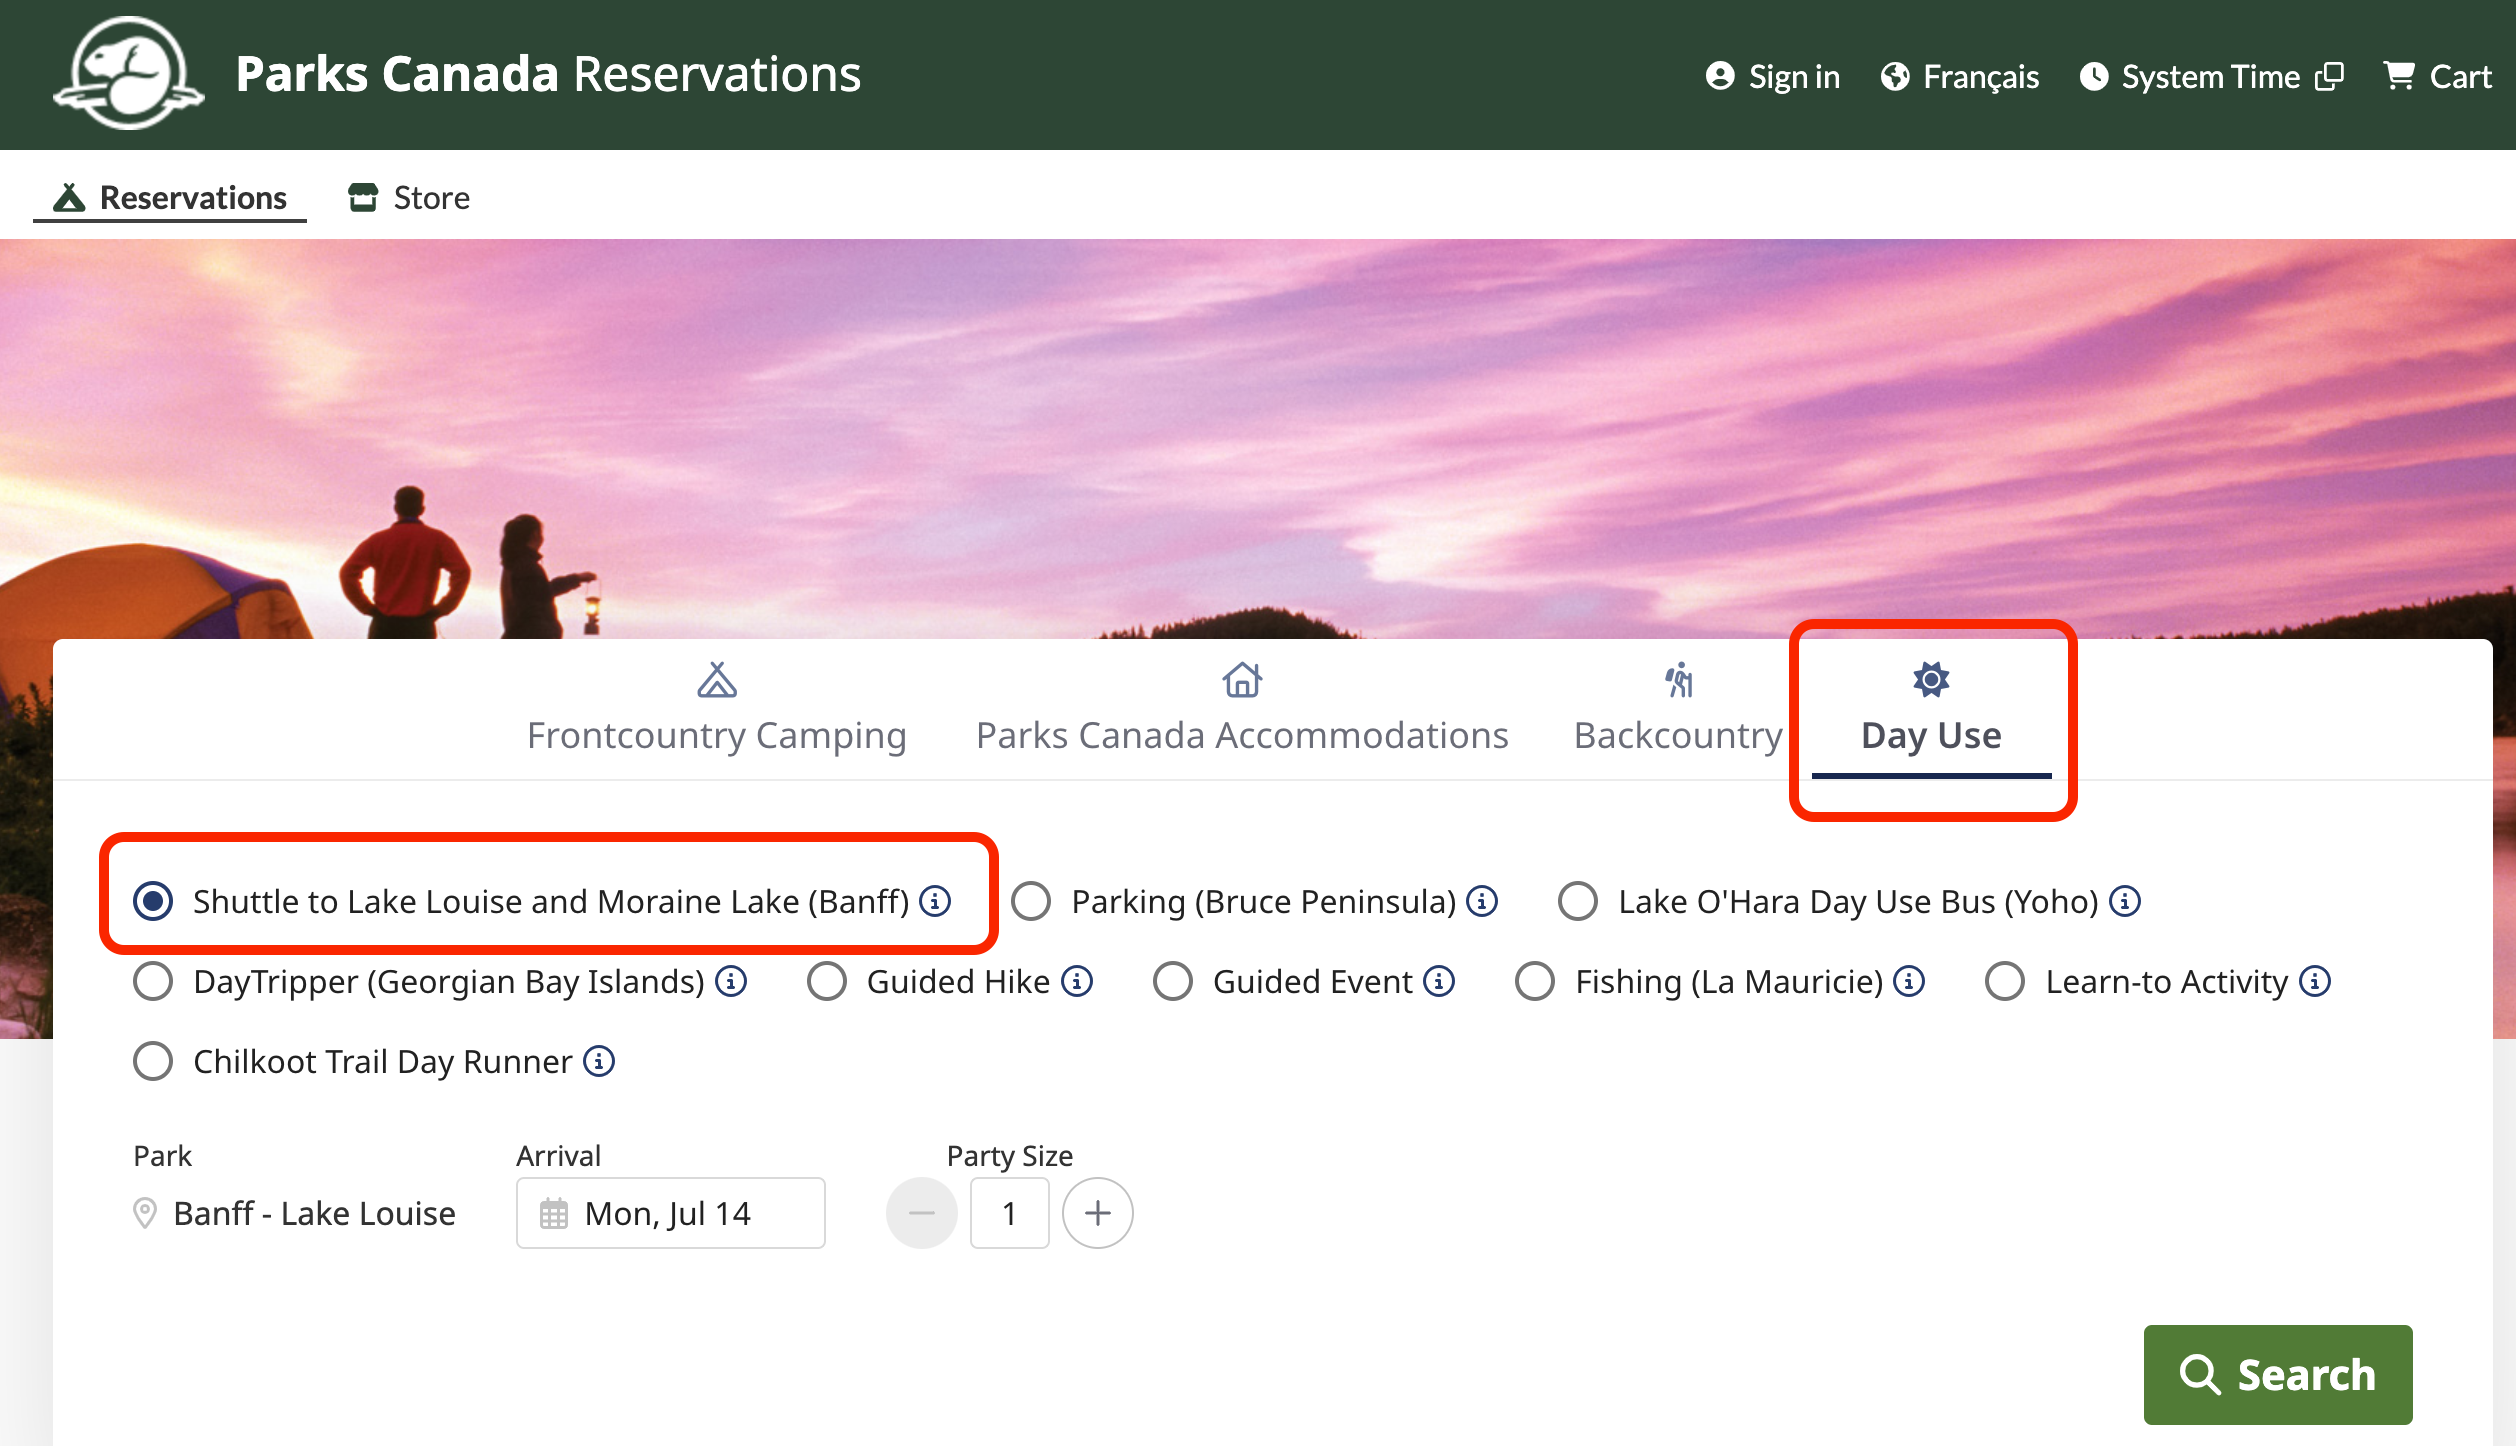
Task: Switch to Backcountry tab
Action: coord(1678,708)
